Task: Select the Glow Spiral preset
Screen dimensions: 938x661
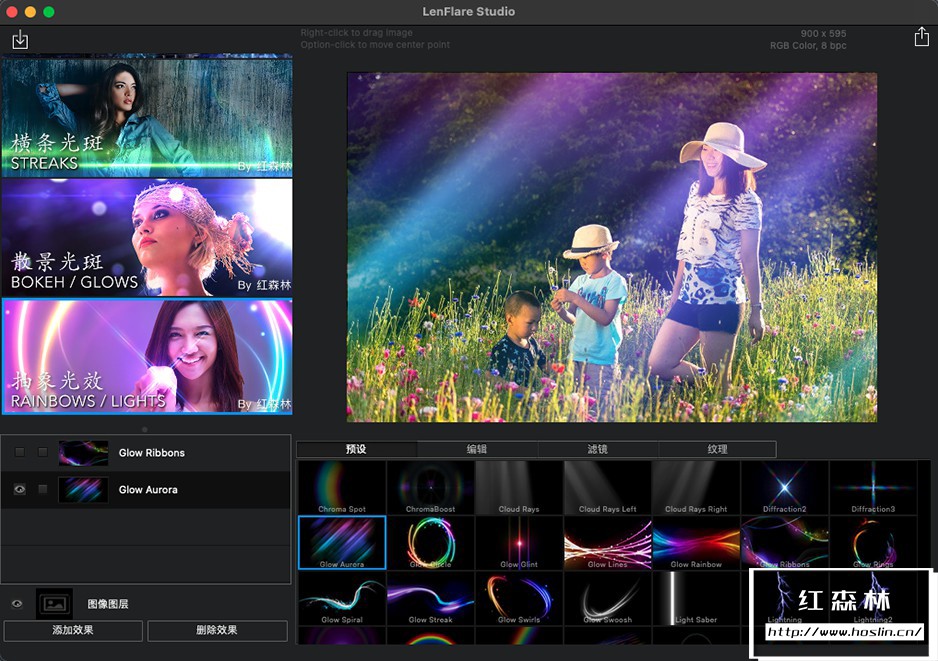Action: 342,598
